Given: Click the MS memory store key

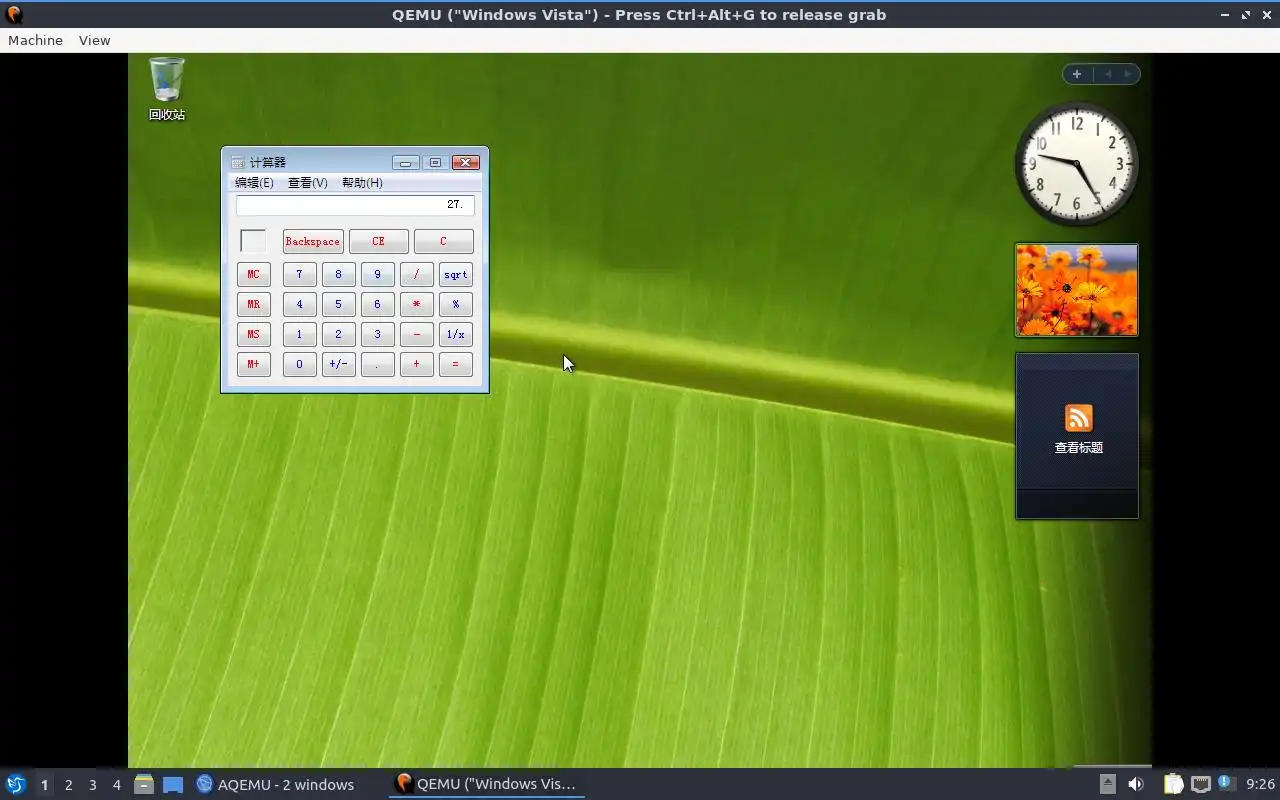Looking at the screenshot, I should click(254, 334).
